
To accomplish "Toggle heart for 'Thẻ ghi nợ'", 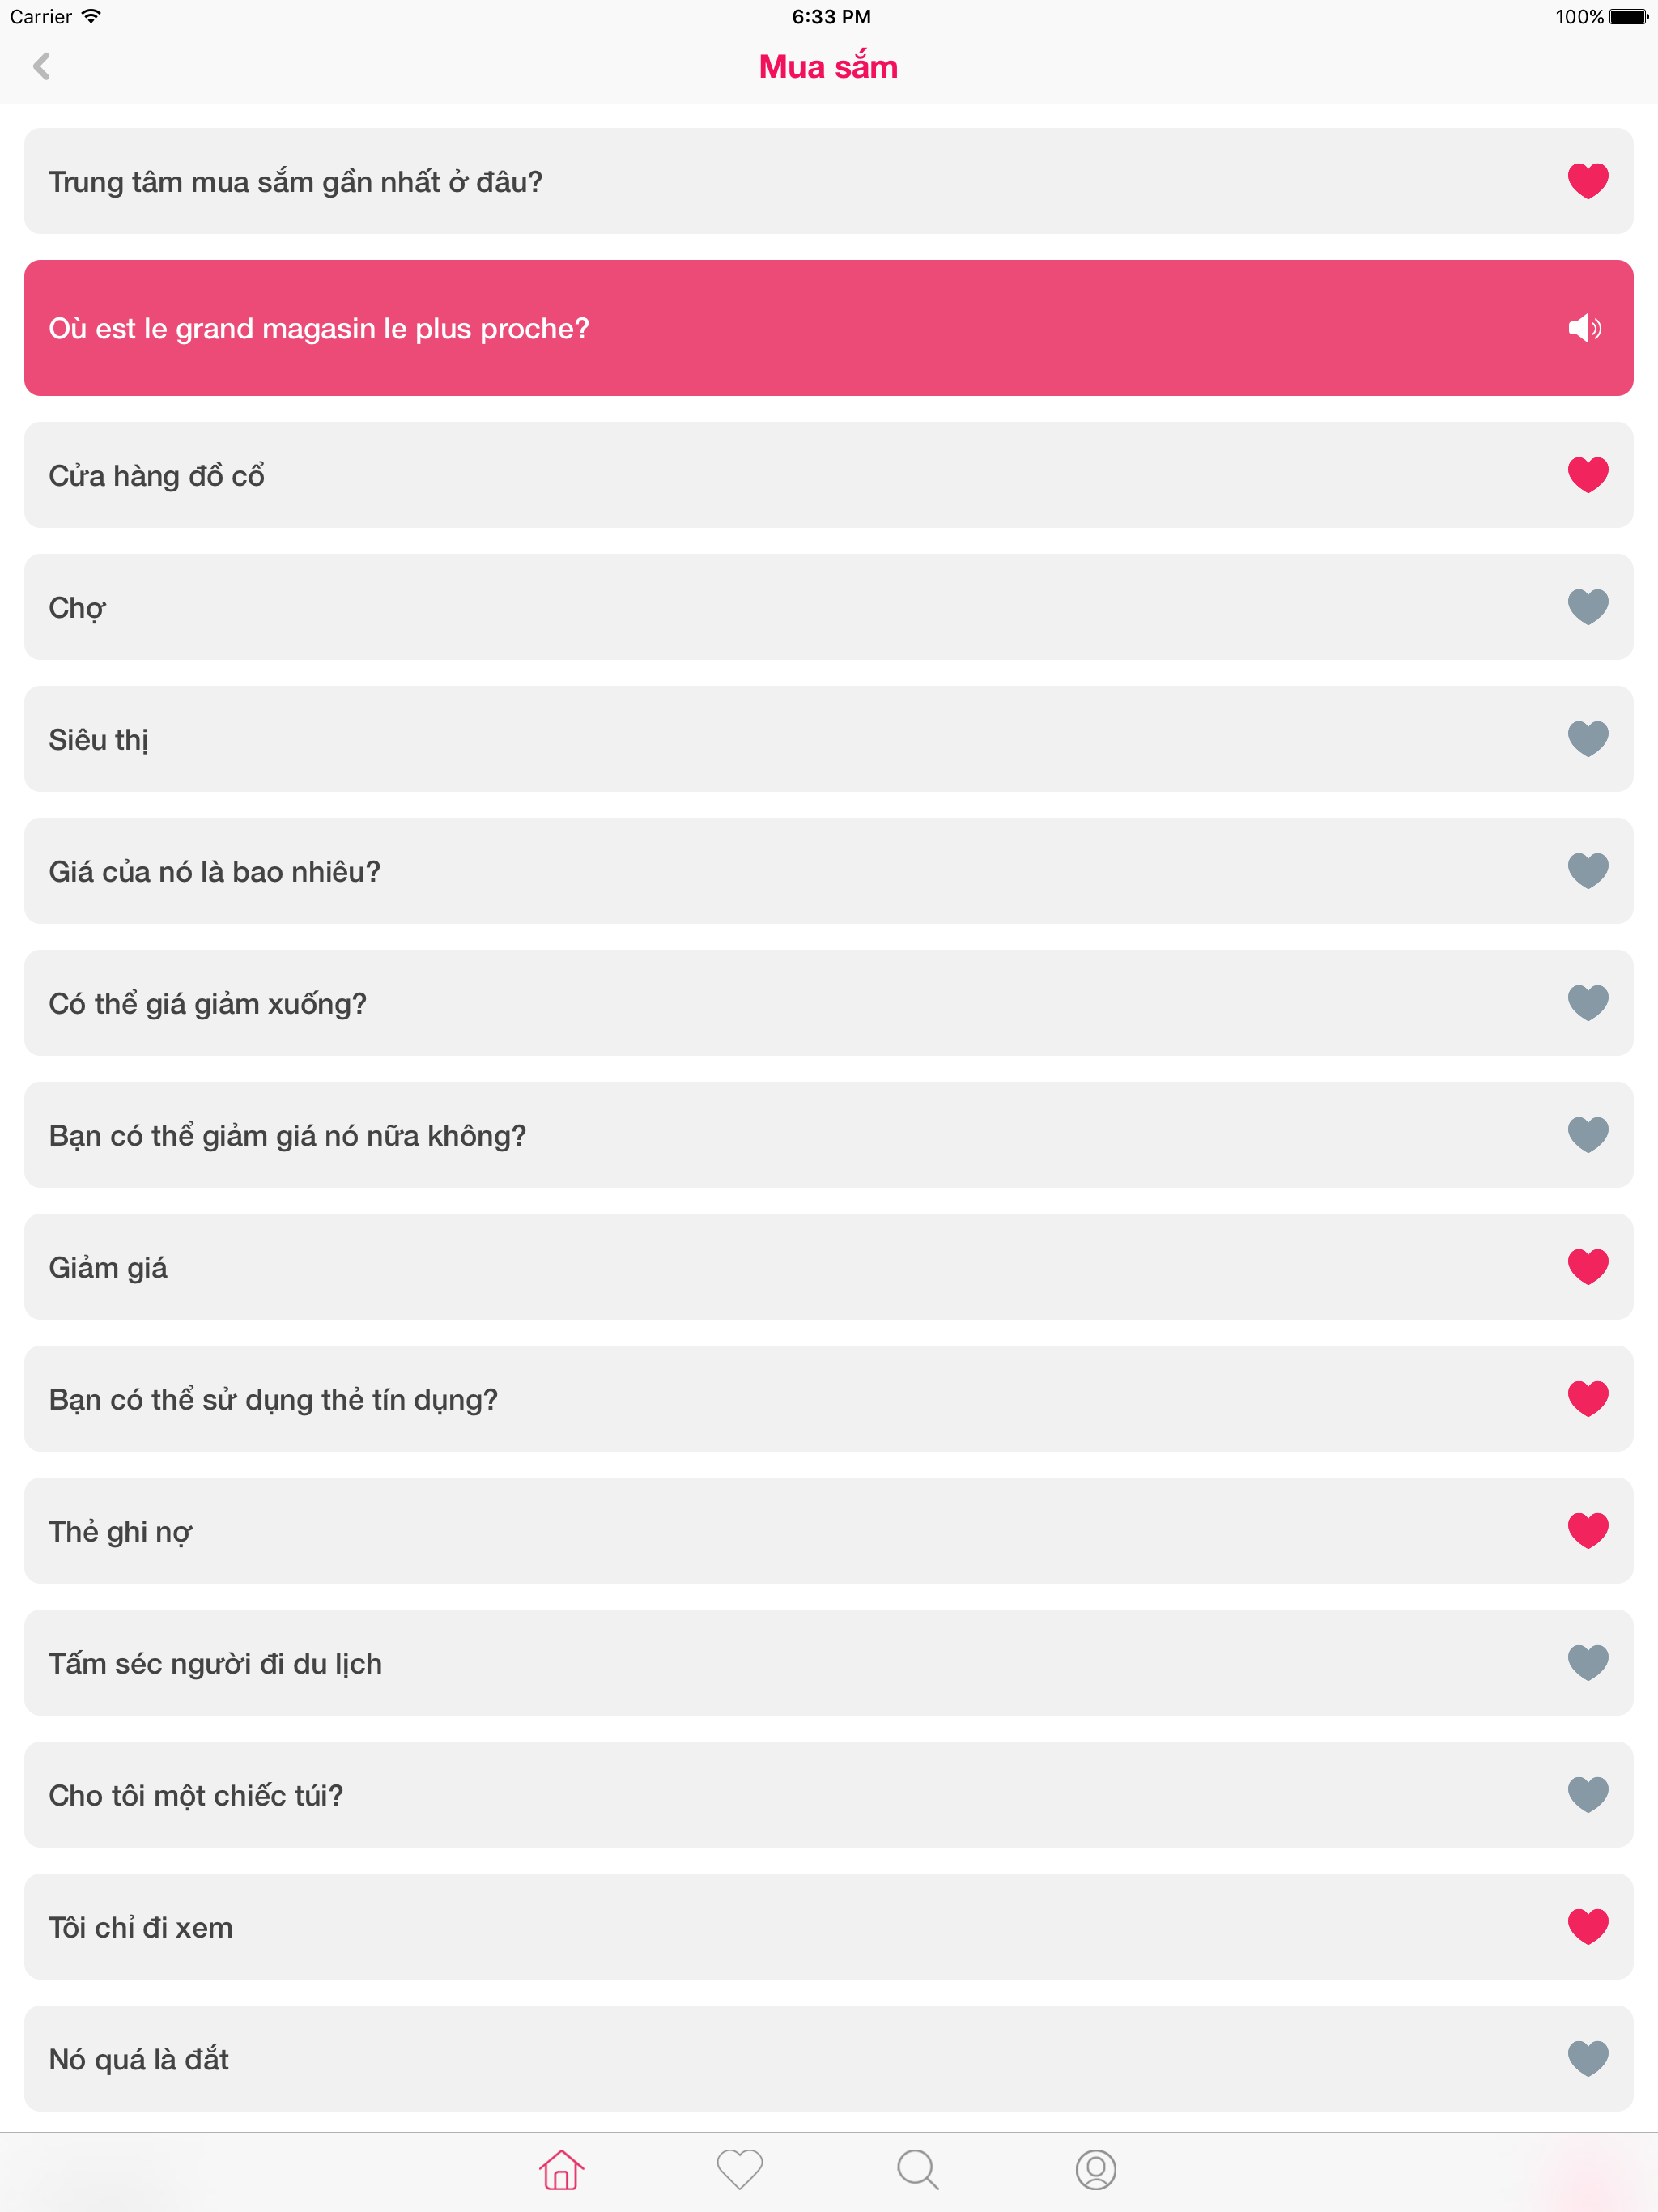I will click(x=1587, y=1531).
